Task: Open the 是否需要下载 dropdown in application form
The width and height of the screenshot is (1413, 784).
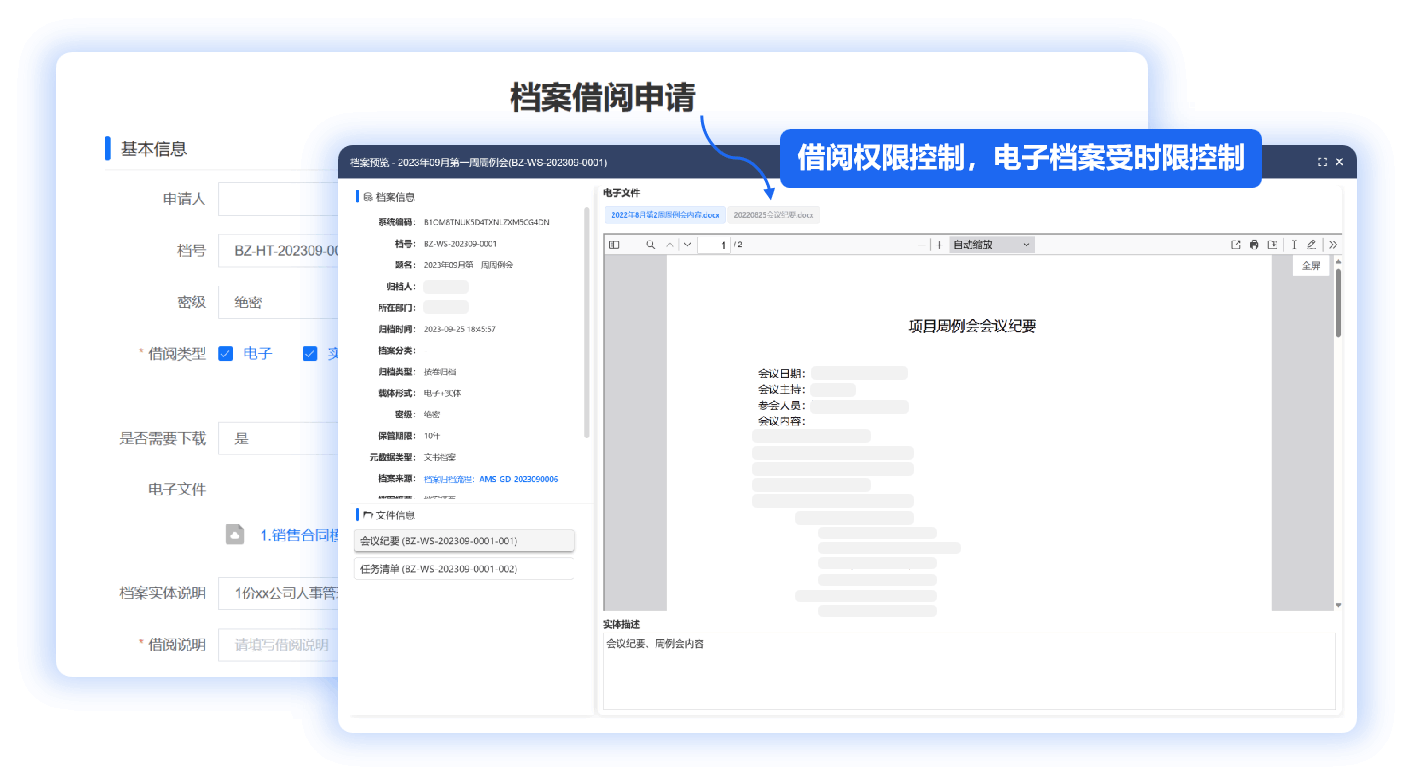Action: (x=278, y=438)
